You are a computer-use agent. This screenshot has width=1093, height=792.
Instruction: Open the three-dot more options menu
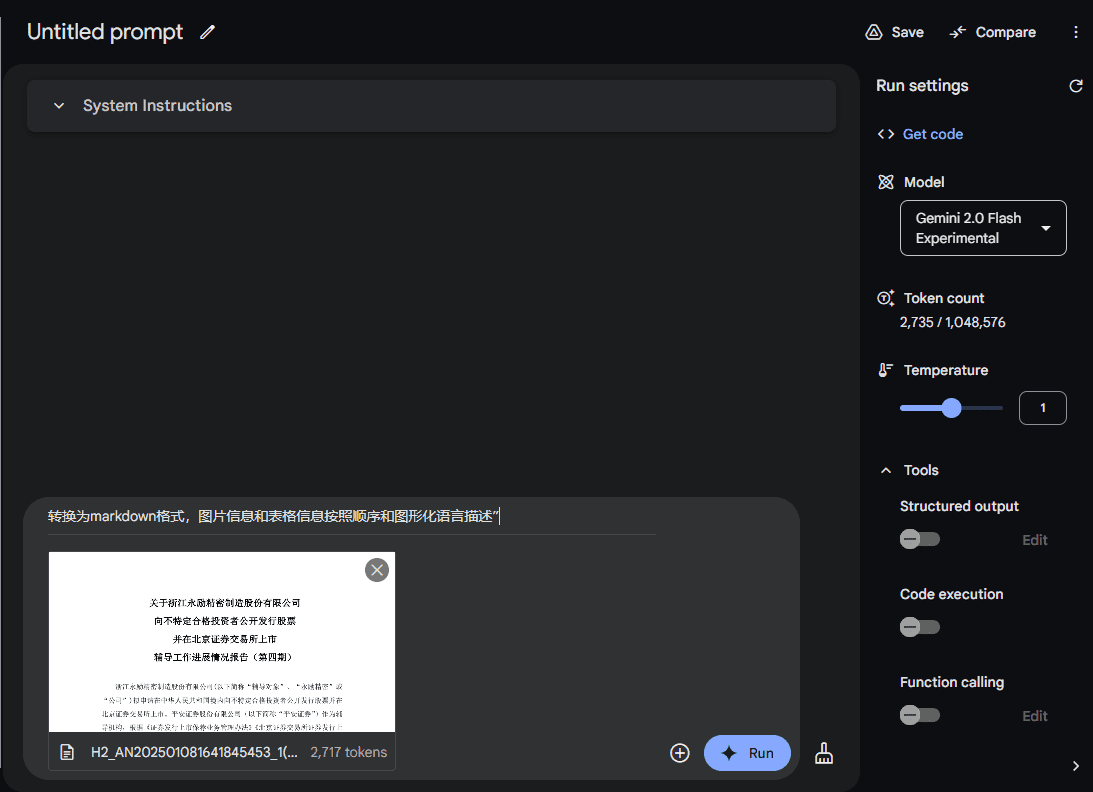click(x=1076, y=32)
